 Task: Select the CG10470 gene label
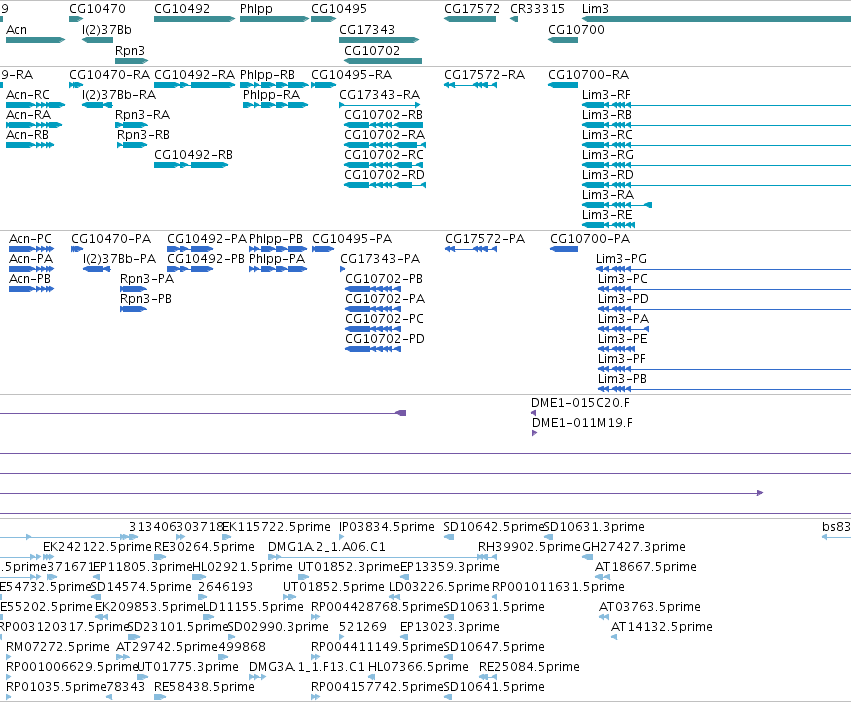coord(97,9)
